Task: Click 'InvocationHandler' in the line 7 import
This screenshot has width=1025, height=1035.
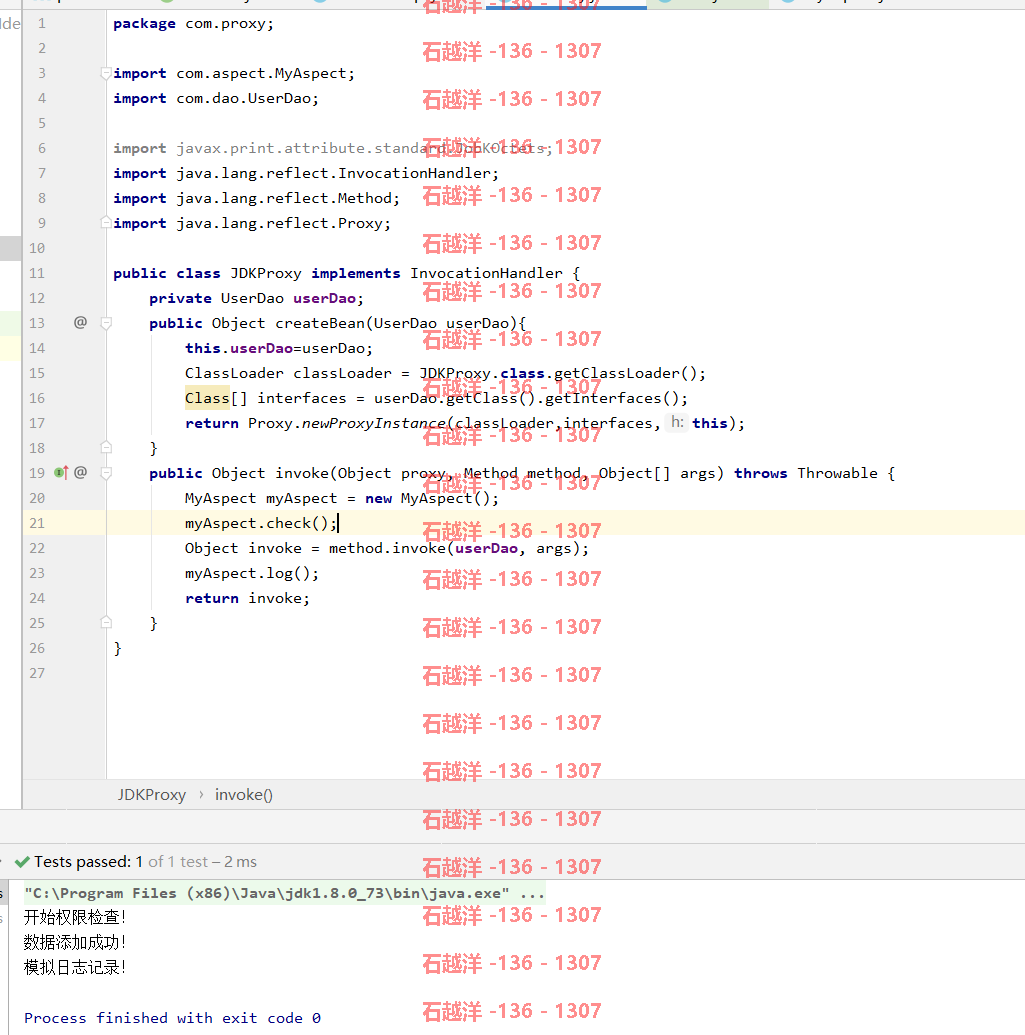Action: 414,174
